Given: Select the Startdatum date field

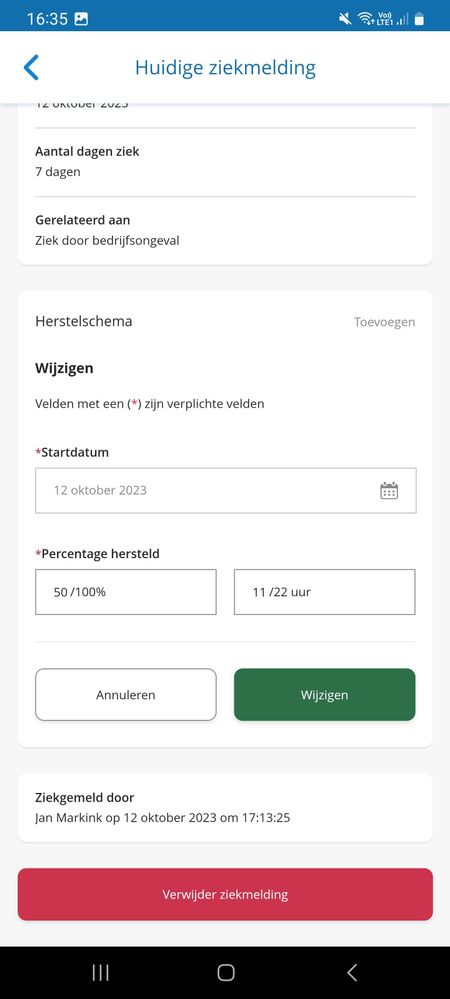Looking at the screenshot, I should (x=226, y=491).
